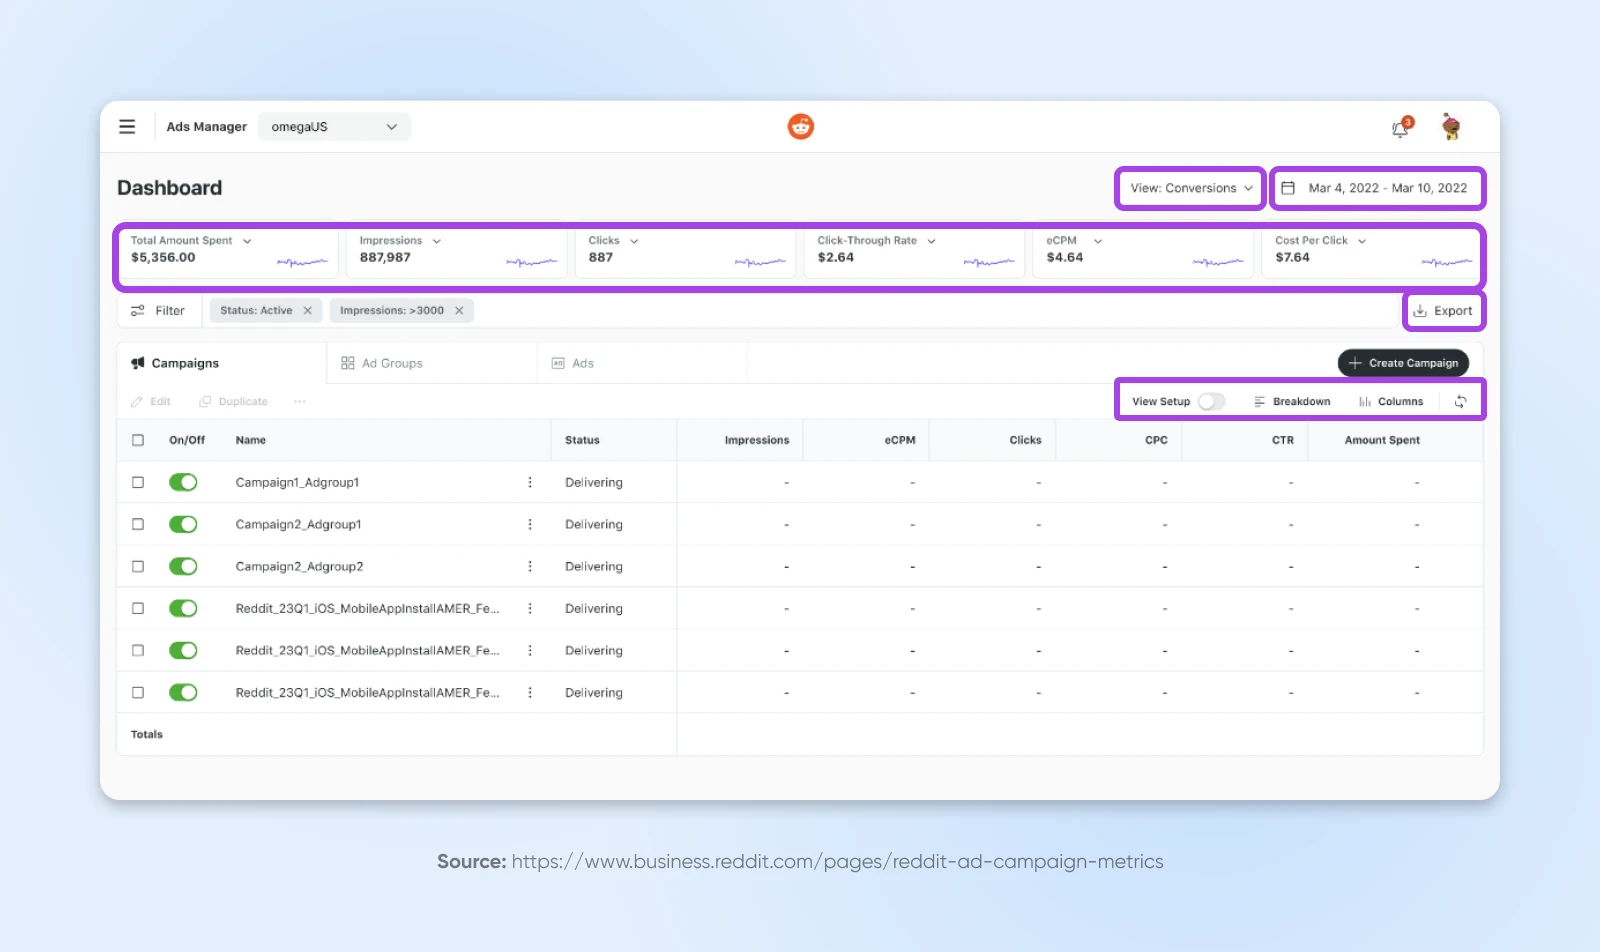Sort by the Amount Spent column header
Viewport: 1600px width, 952px height.
1382,441
